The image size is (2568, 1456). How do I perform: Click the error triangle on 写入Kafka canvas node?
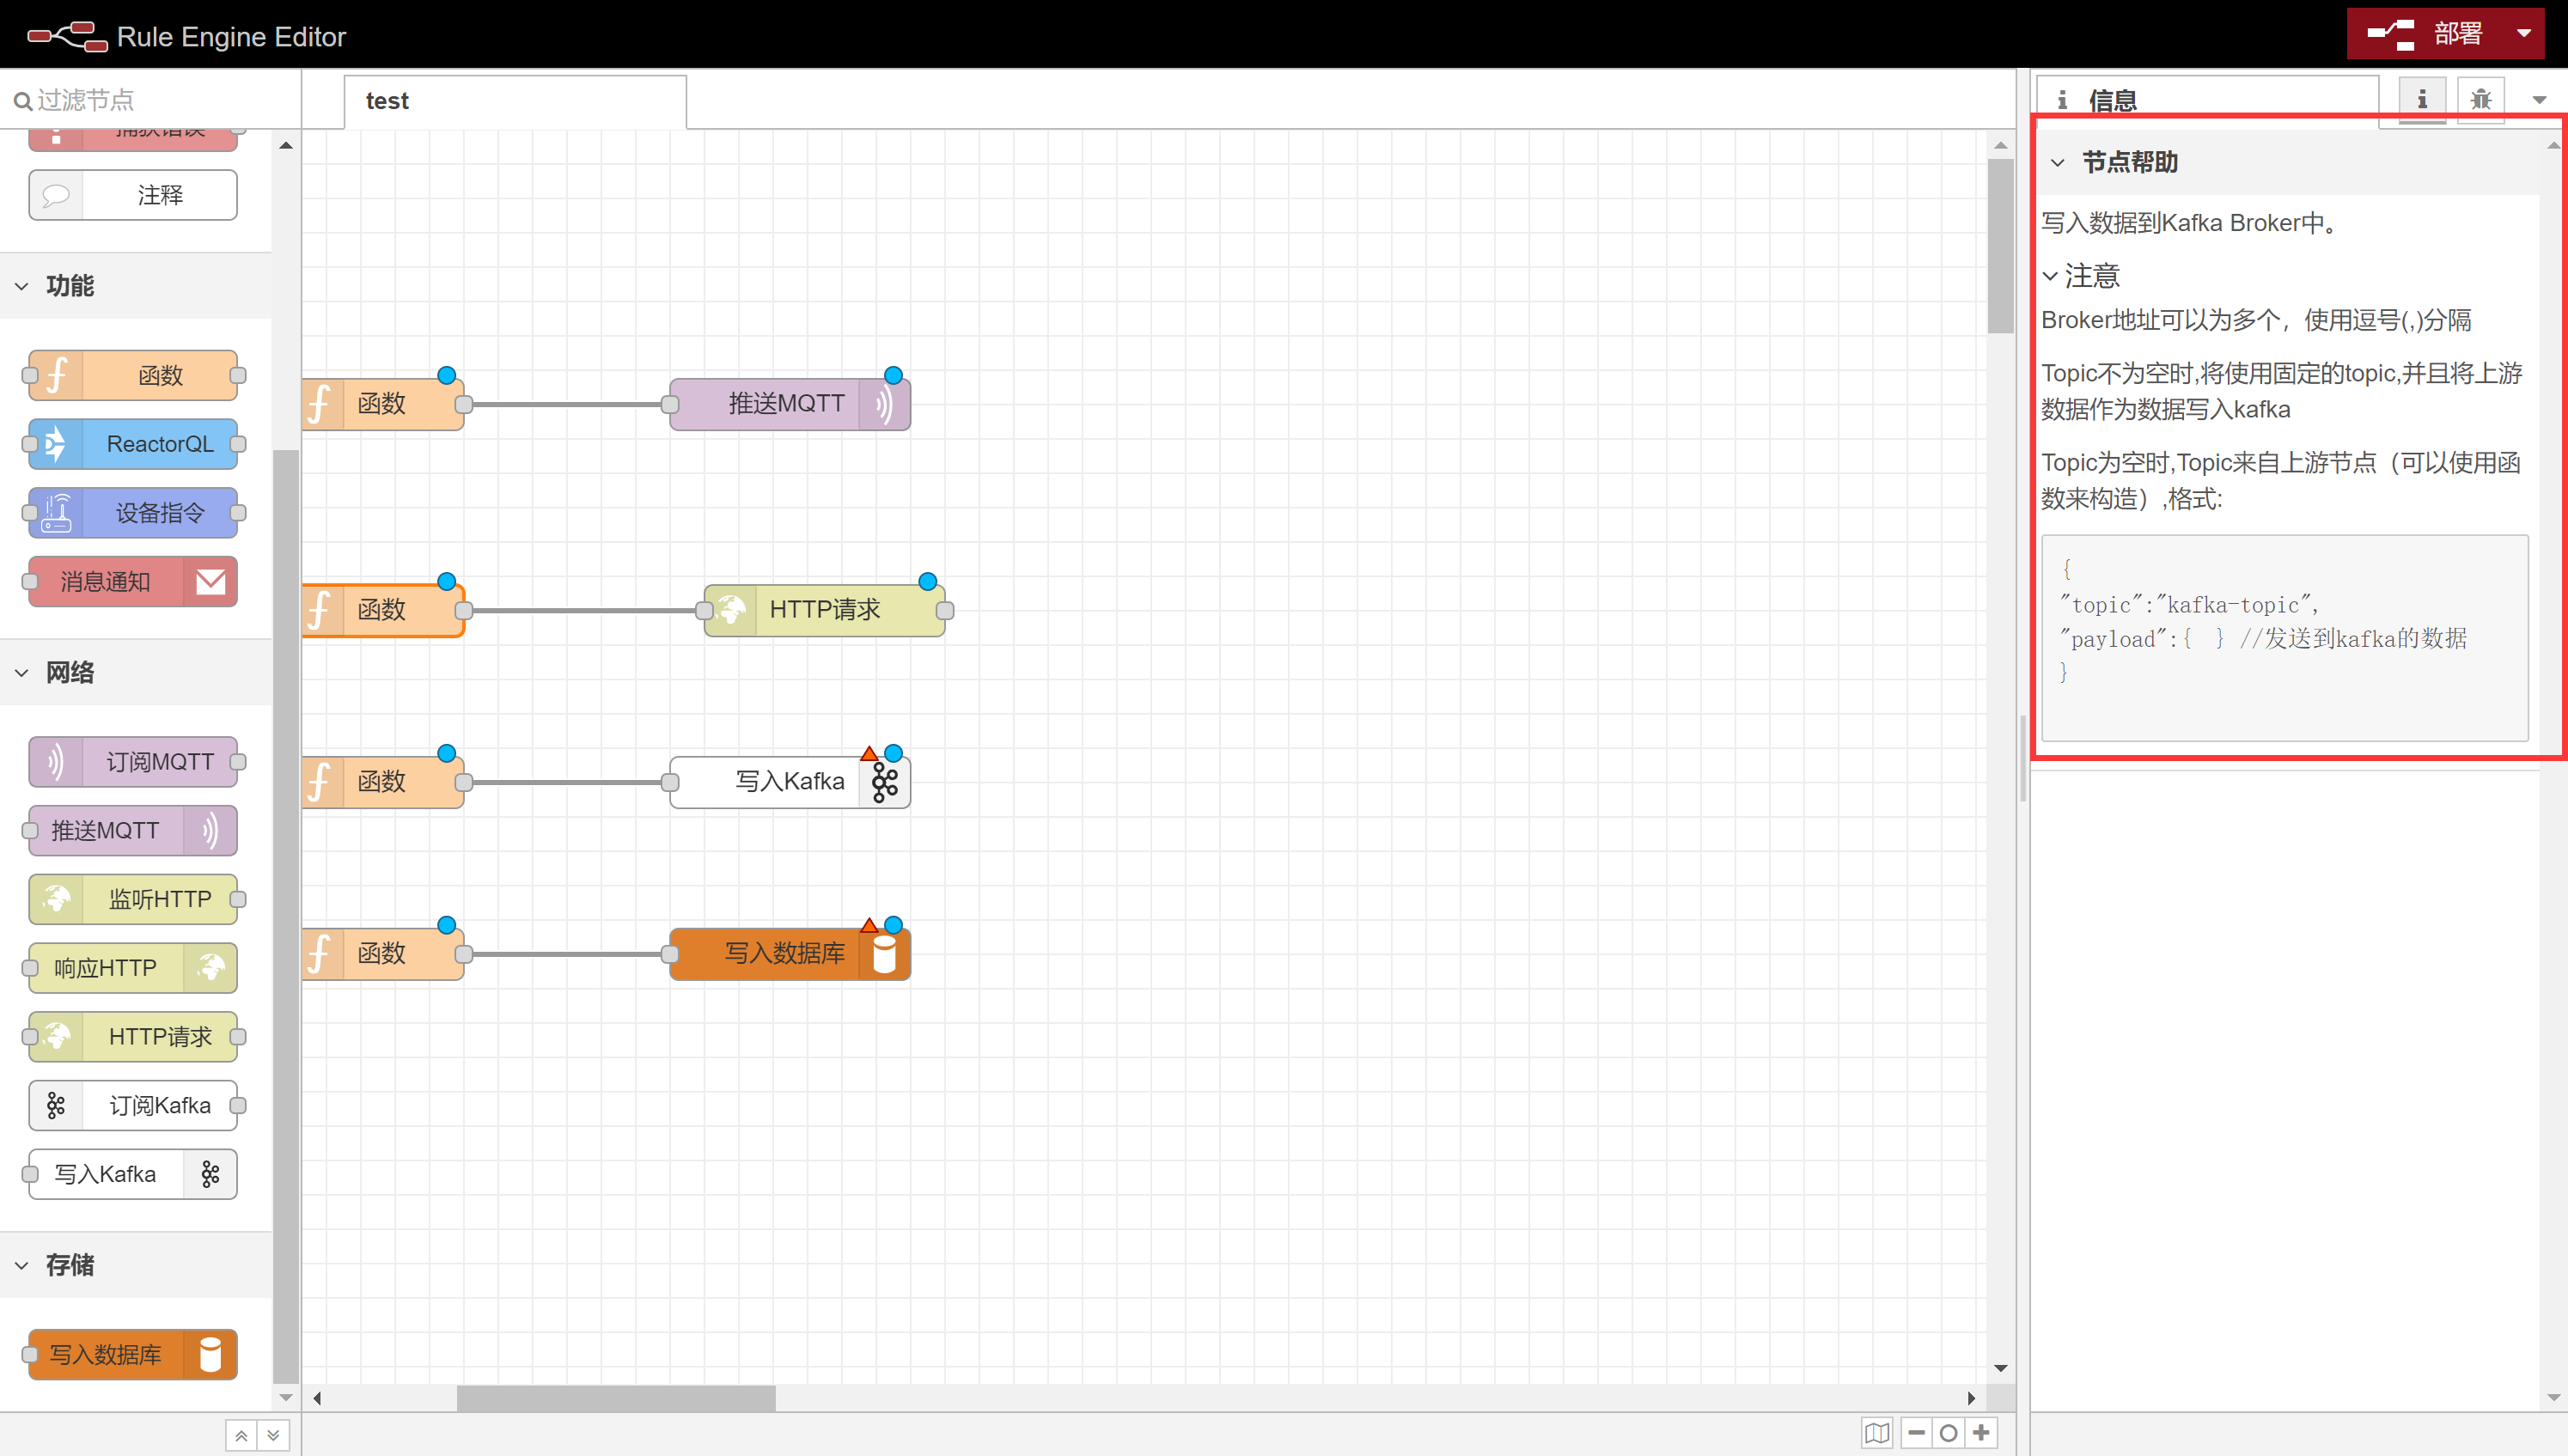(869, 754)
